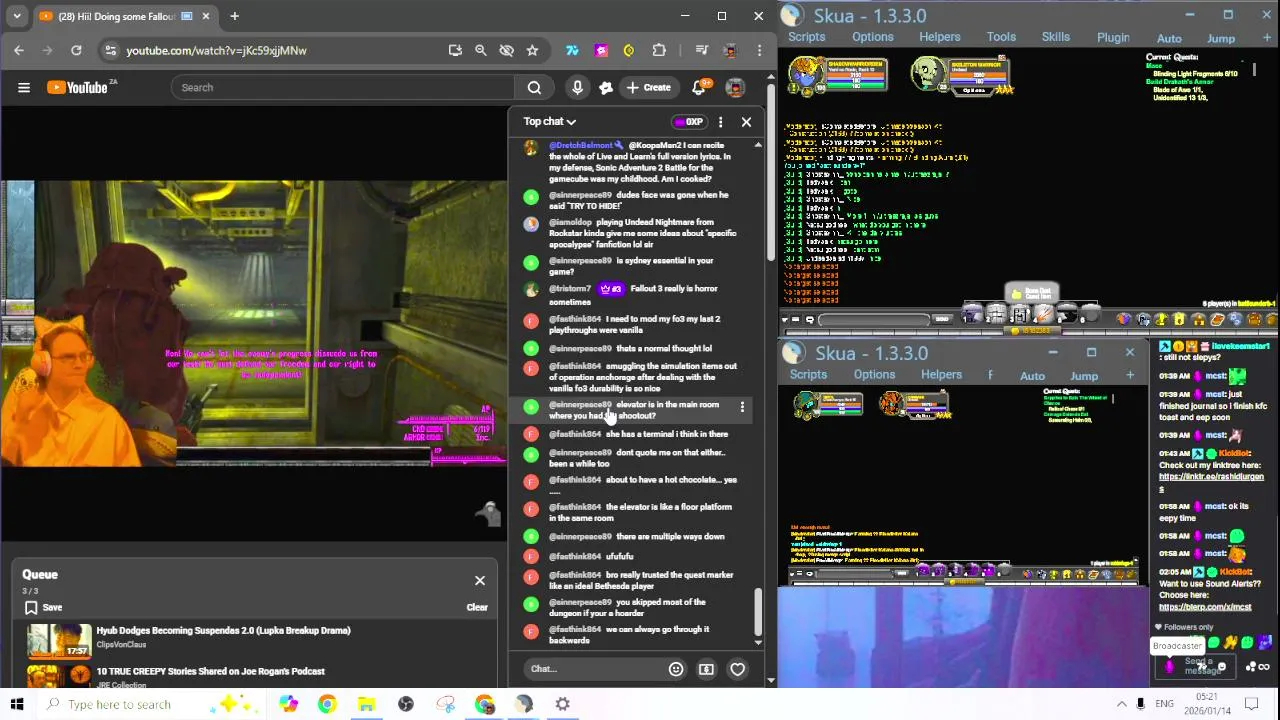Open the Chrome tab search dropdown
The image size is (1280, 720).
click(17, 16)
